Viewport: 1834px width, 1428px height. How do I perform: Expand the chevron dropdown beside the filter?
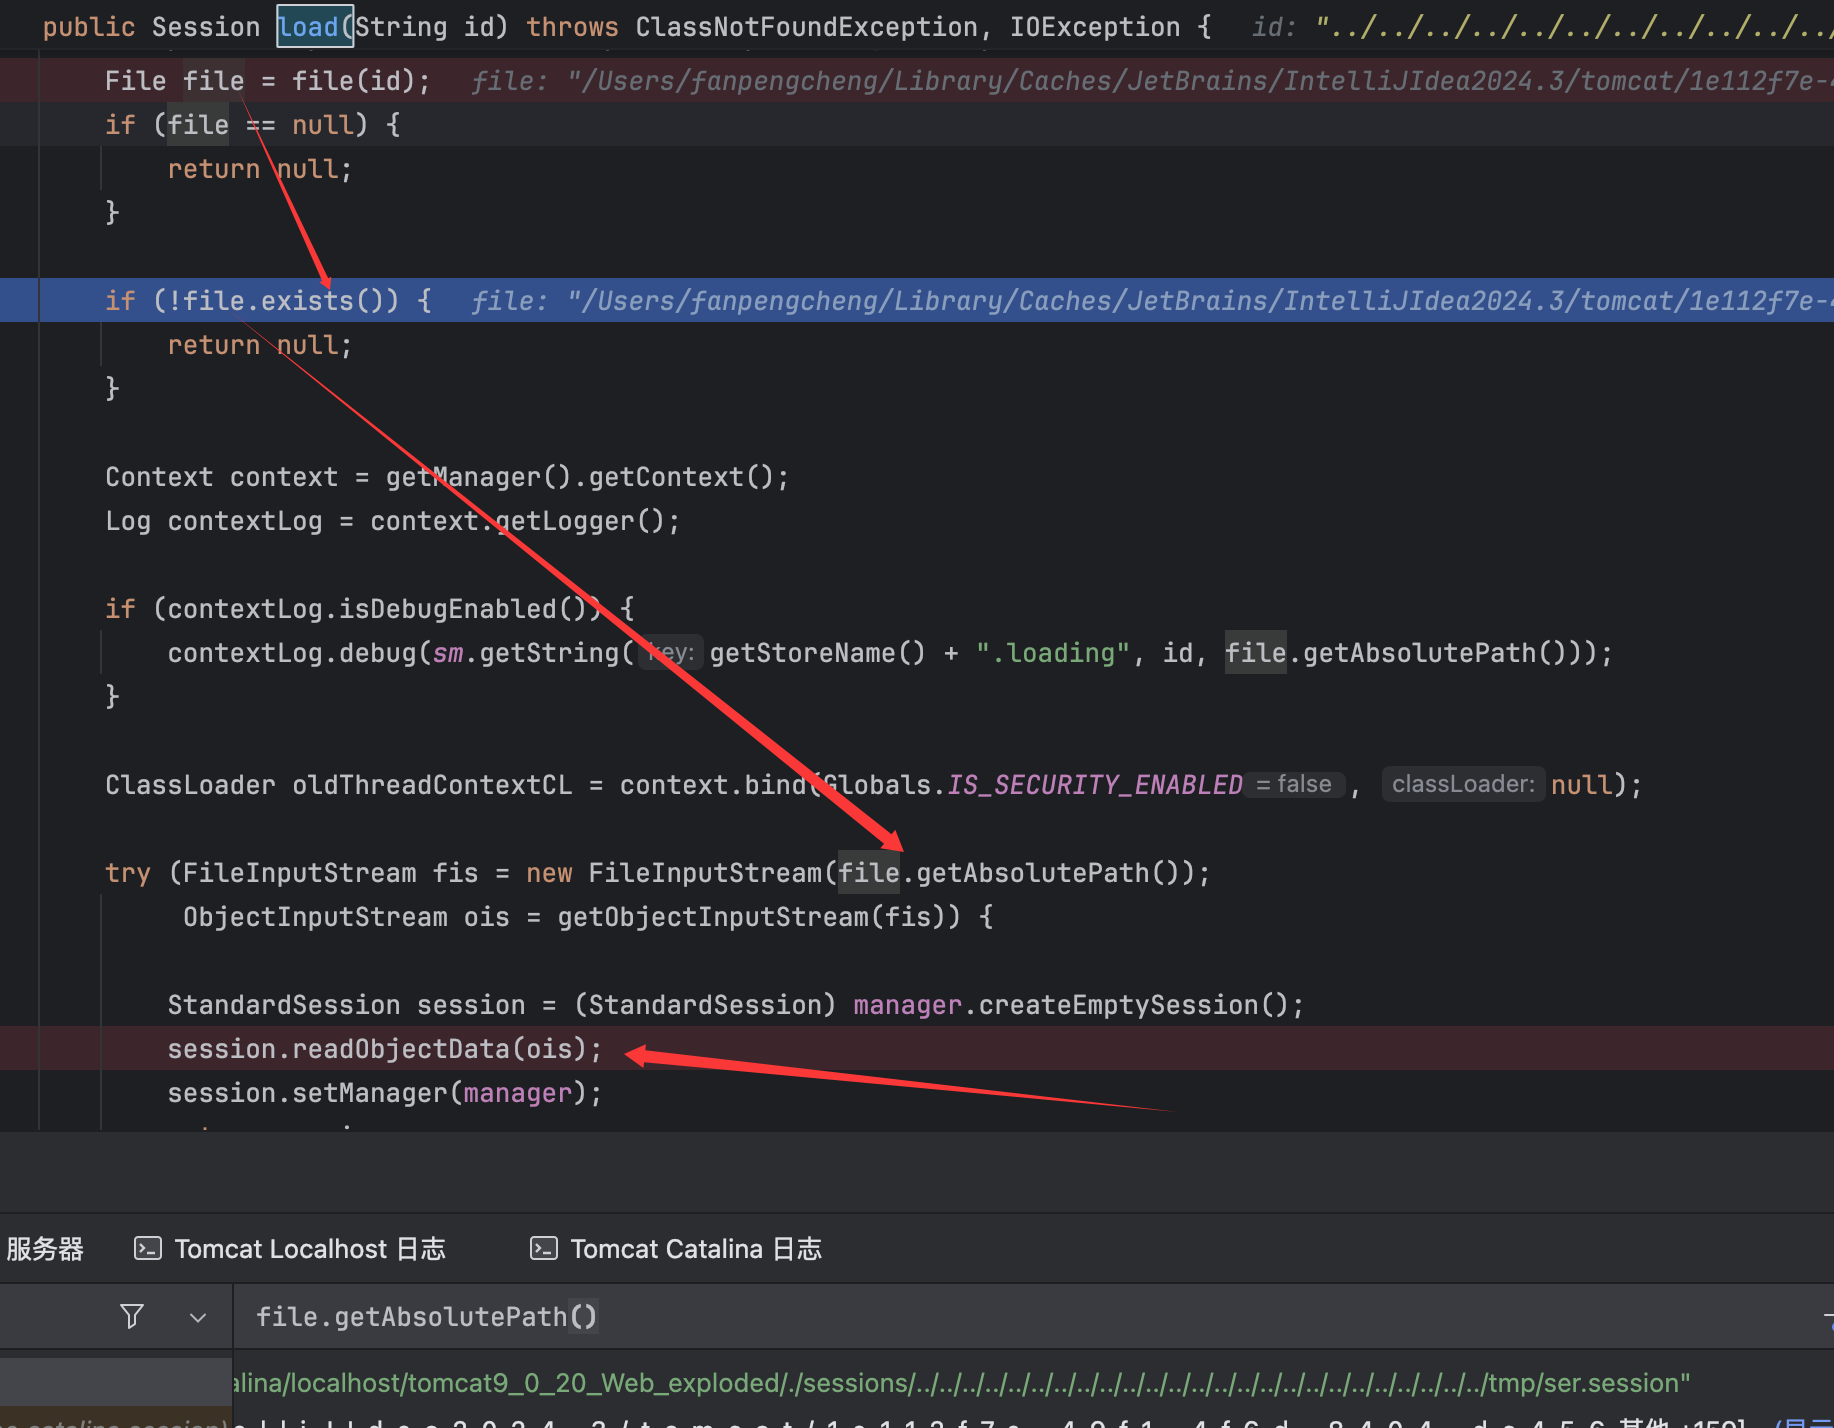(x=198, y=1317)
